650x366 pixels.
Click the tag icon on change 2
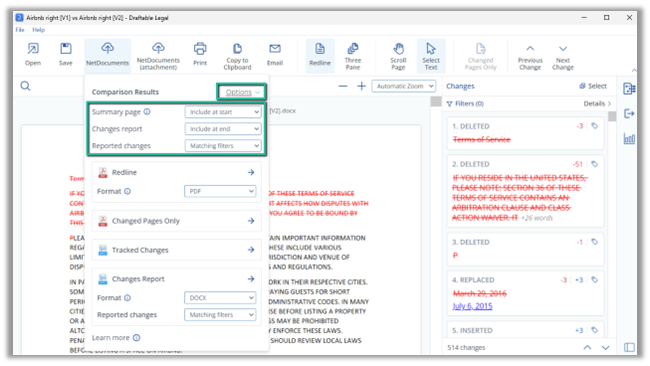594,164
